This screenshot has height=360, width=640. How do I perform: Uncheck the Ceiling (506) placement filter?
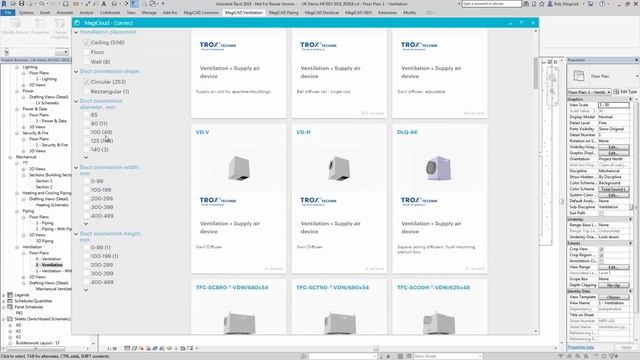(x=87, y=42)
